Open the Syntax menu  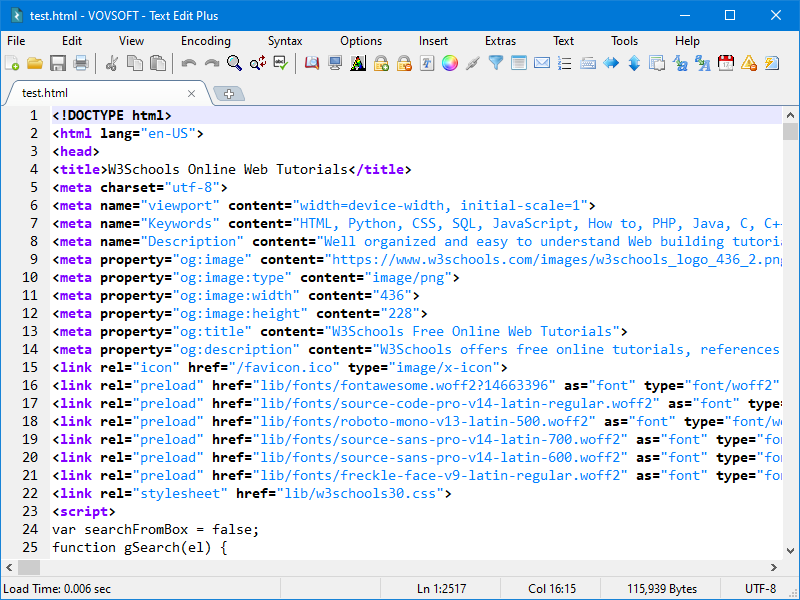pos(285,41)
